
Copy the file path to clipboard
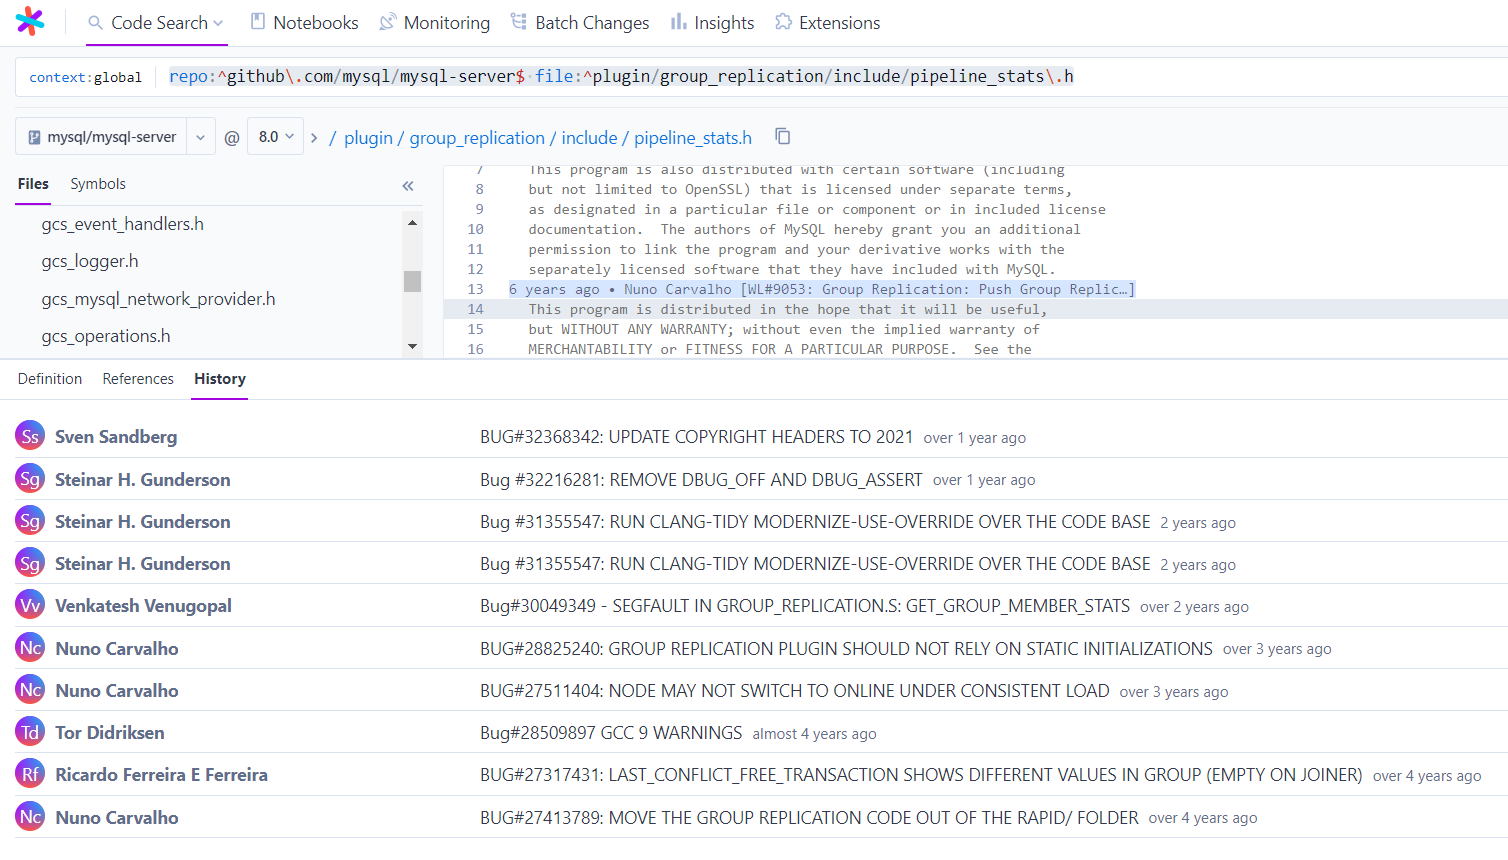click(783, 136)
